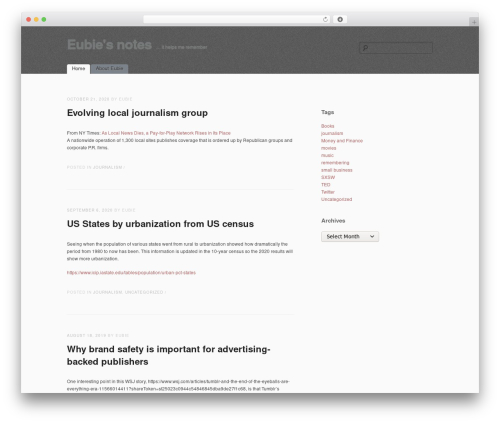This screenshot has height=423, width=500.
Task: Click the Tags sidebar heading
Action: 328,112
